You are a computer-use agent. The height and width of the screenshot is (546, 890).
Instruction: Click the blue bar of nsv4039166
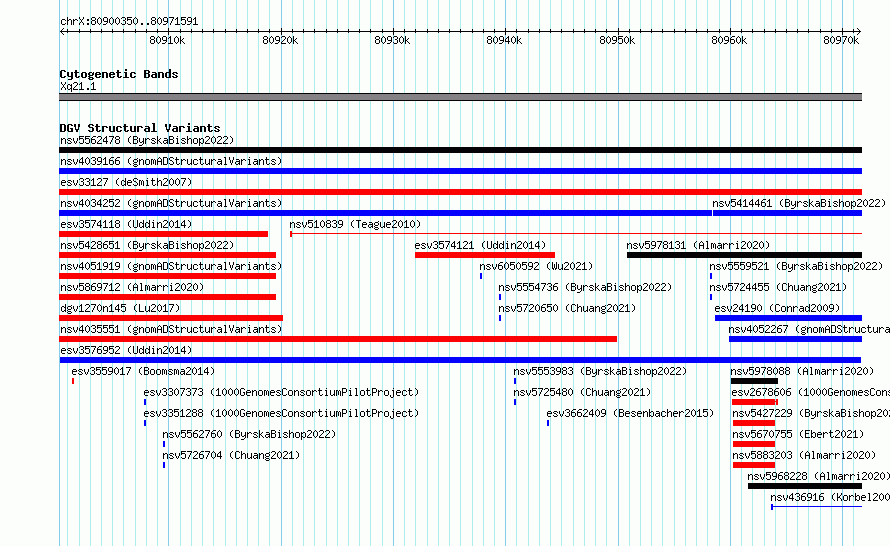(460, 171)
